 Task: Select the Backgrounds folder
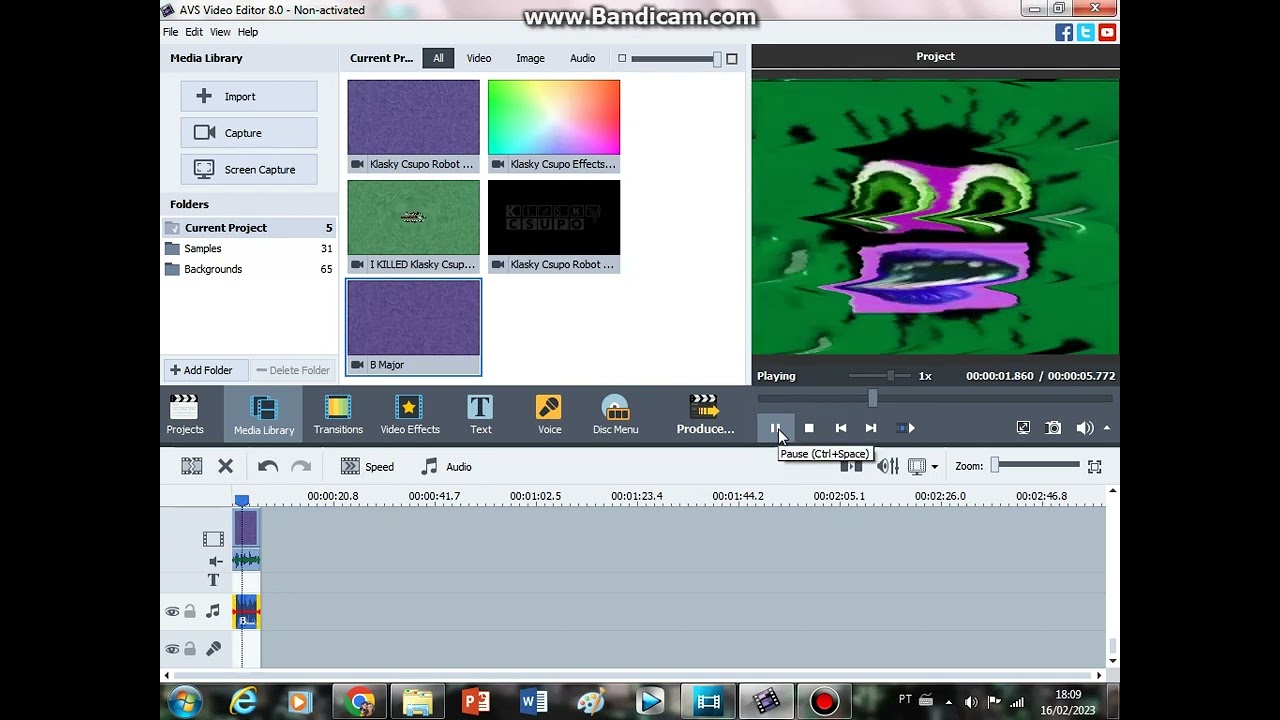pos(249,269)
